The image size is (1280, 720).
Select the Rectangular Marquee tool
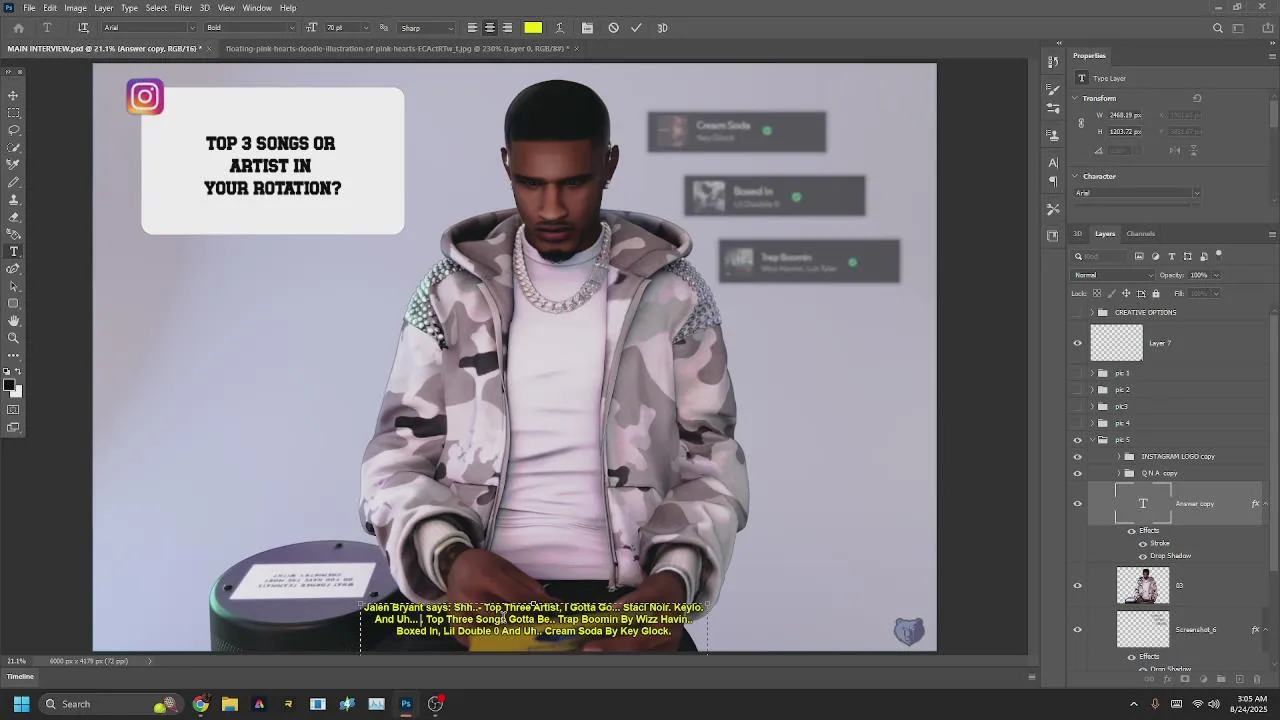point(13,113)
